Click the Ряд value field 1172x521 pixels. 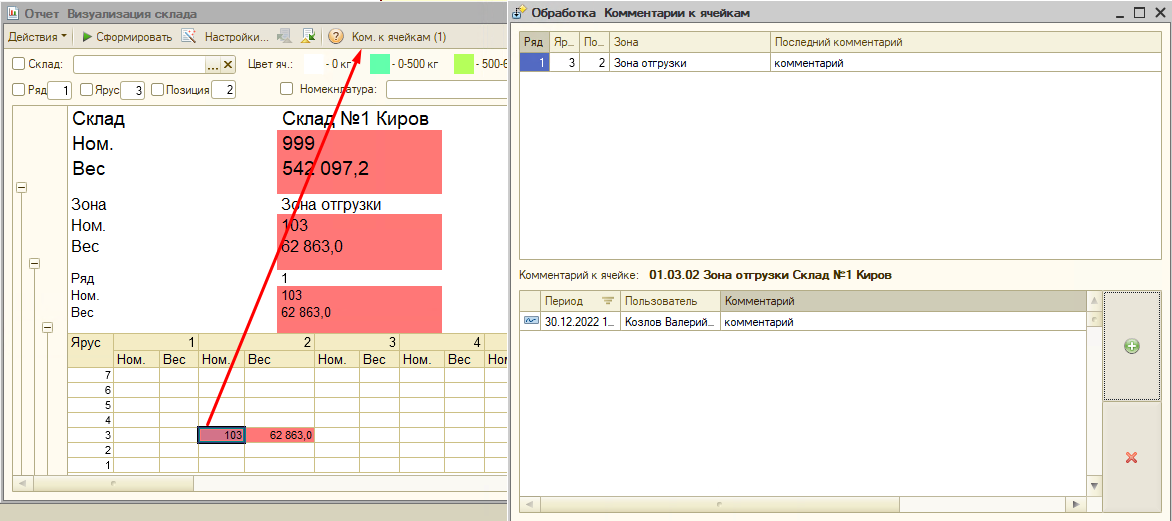(x=60, y=90)
